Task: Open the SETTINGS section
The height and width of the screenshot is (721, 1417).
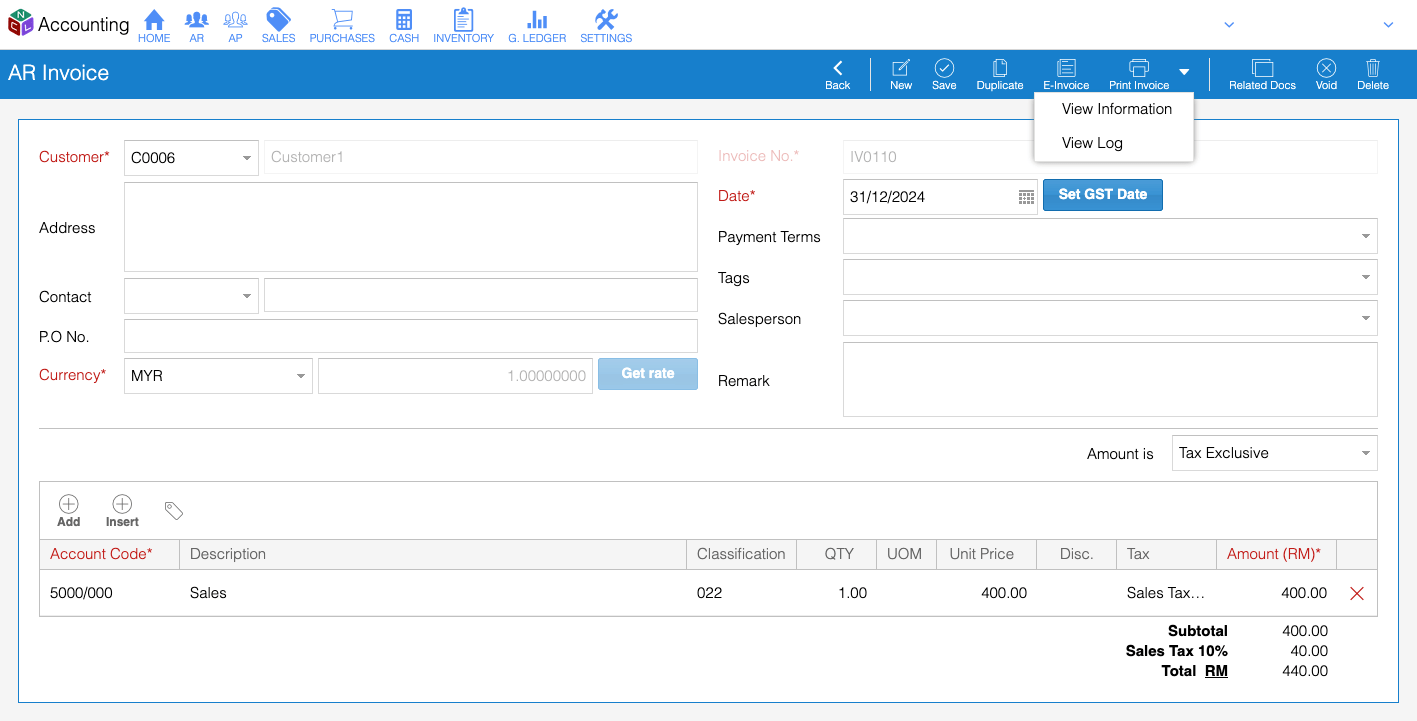Action: (x=605, y=24)
